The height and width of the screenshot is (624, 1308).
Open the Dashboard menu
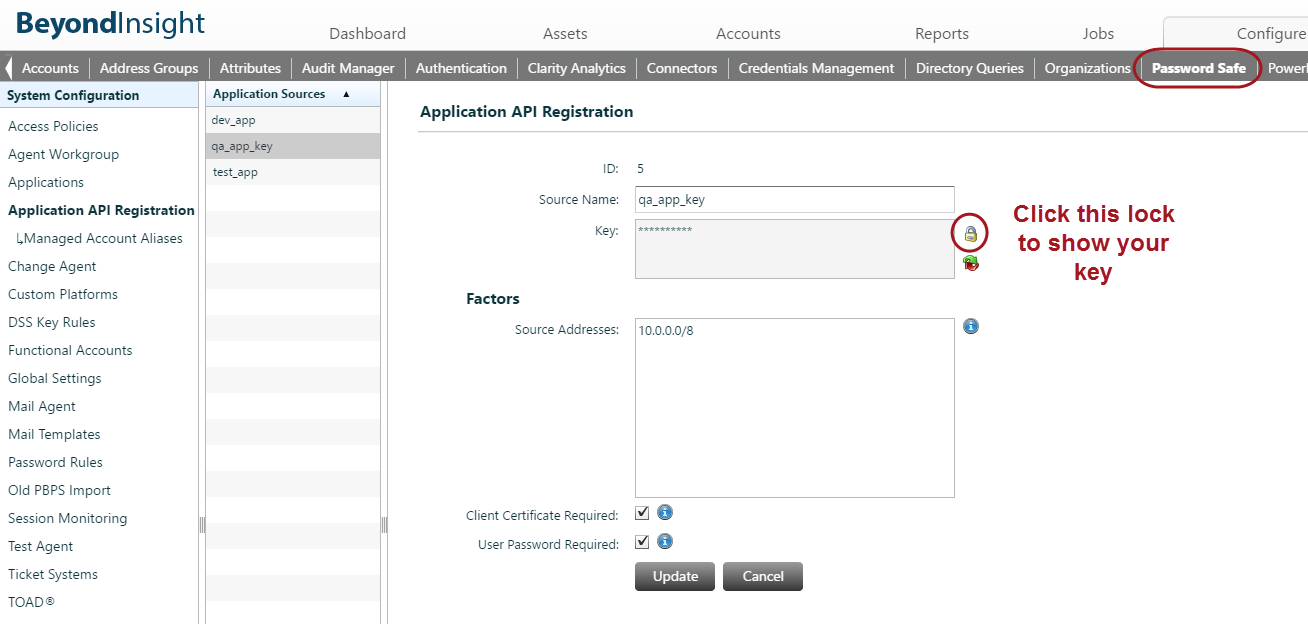(x=367, y=33)
